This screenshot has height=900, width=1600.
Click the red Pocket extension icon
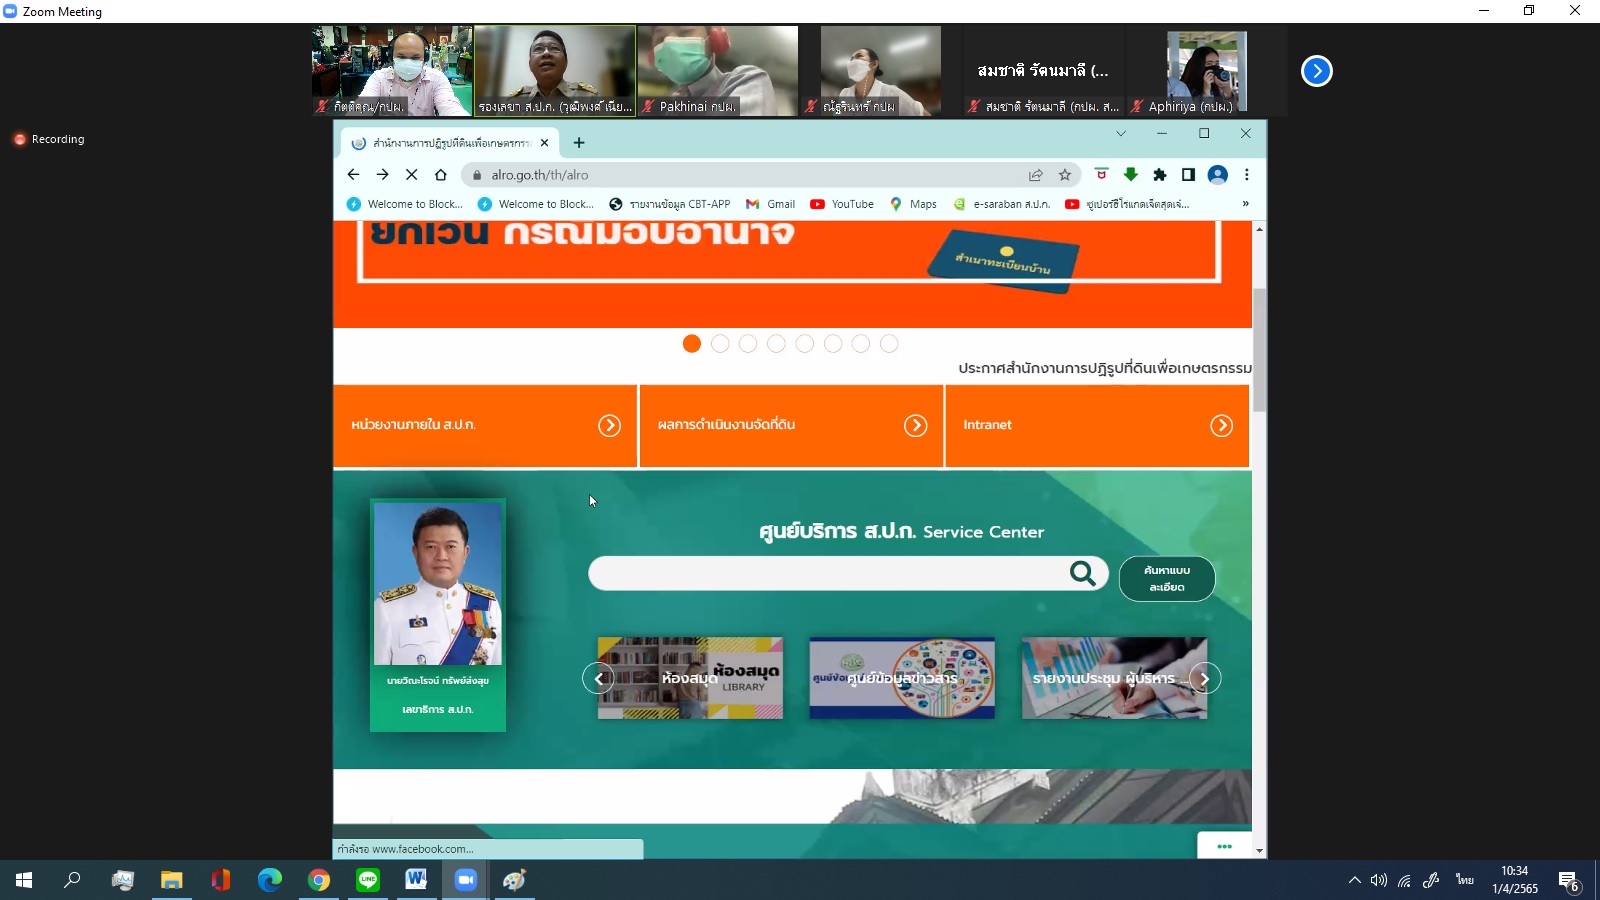(x=1101, y=175)
